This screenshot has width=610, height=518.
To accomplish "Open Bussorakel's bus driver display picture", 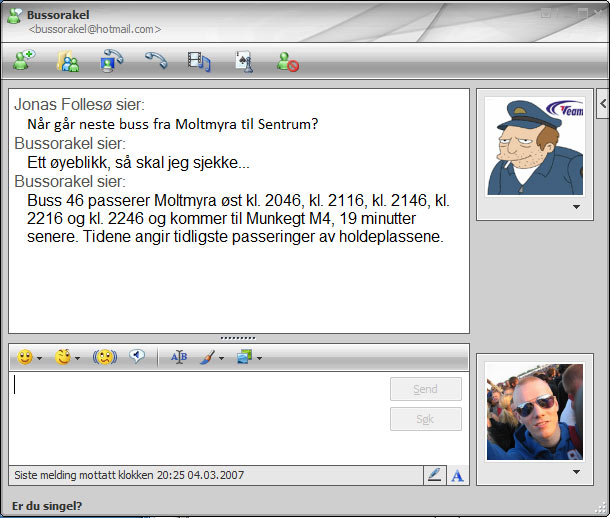I will (535, 147).
